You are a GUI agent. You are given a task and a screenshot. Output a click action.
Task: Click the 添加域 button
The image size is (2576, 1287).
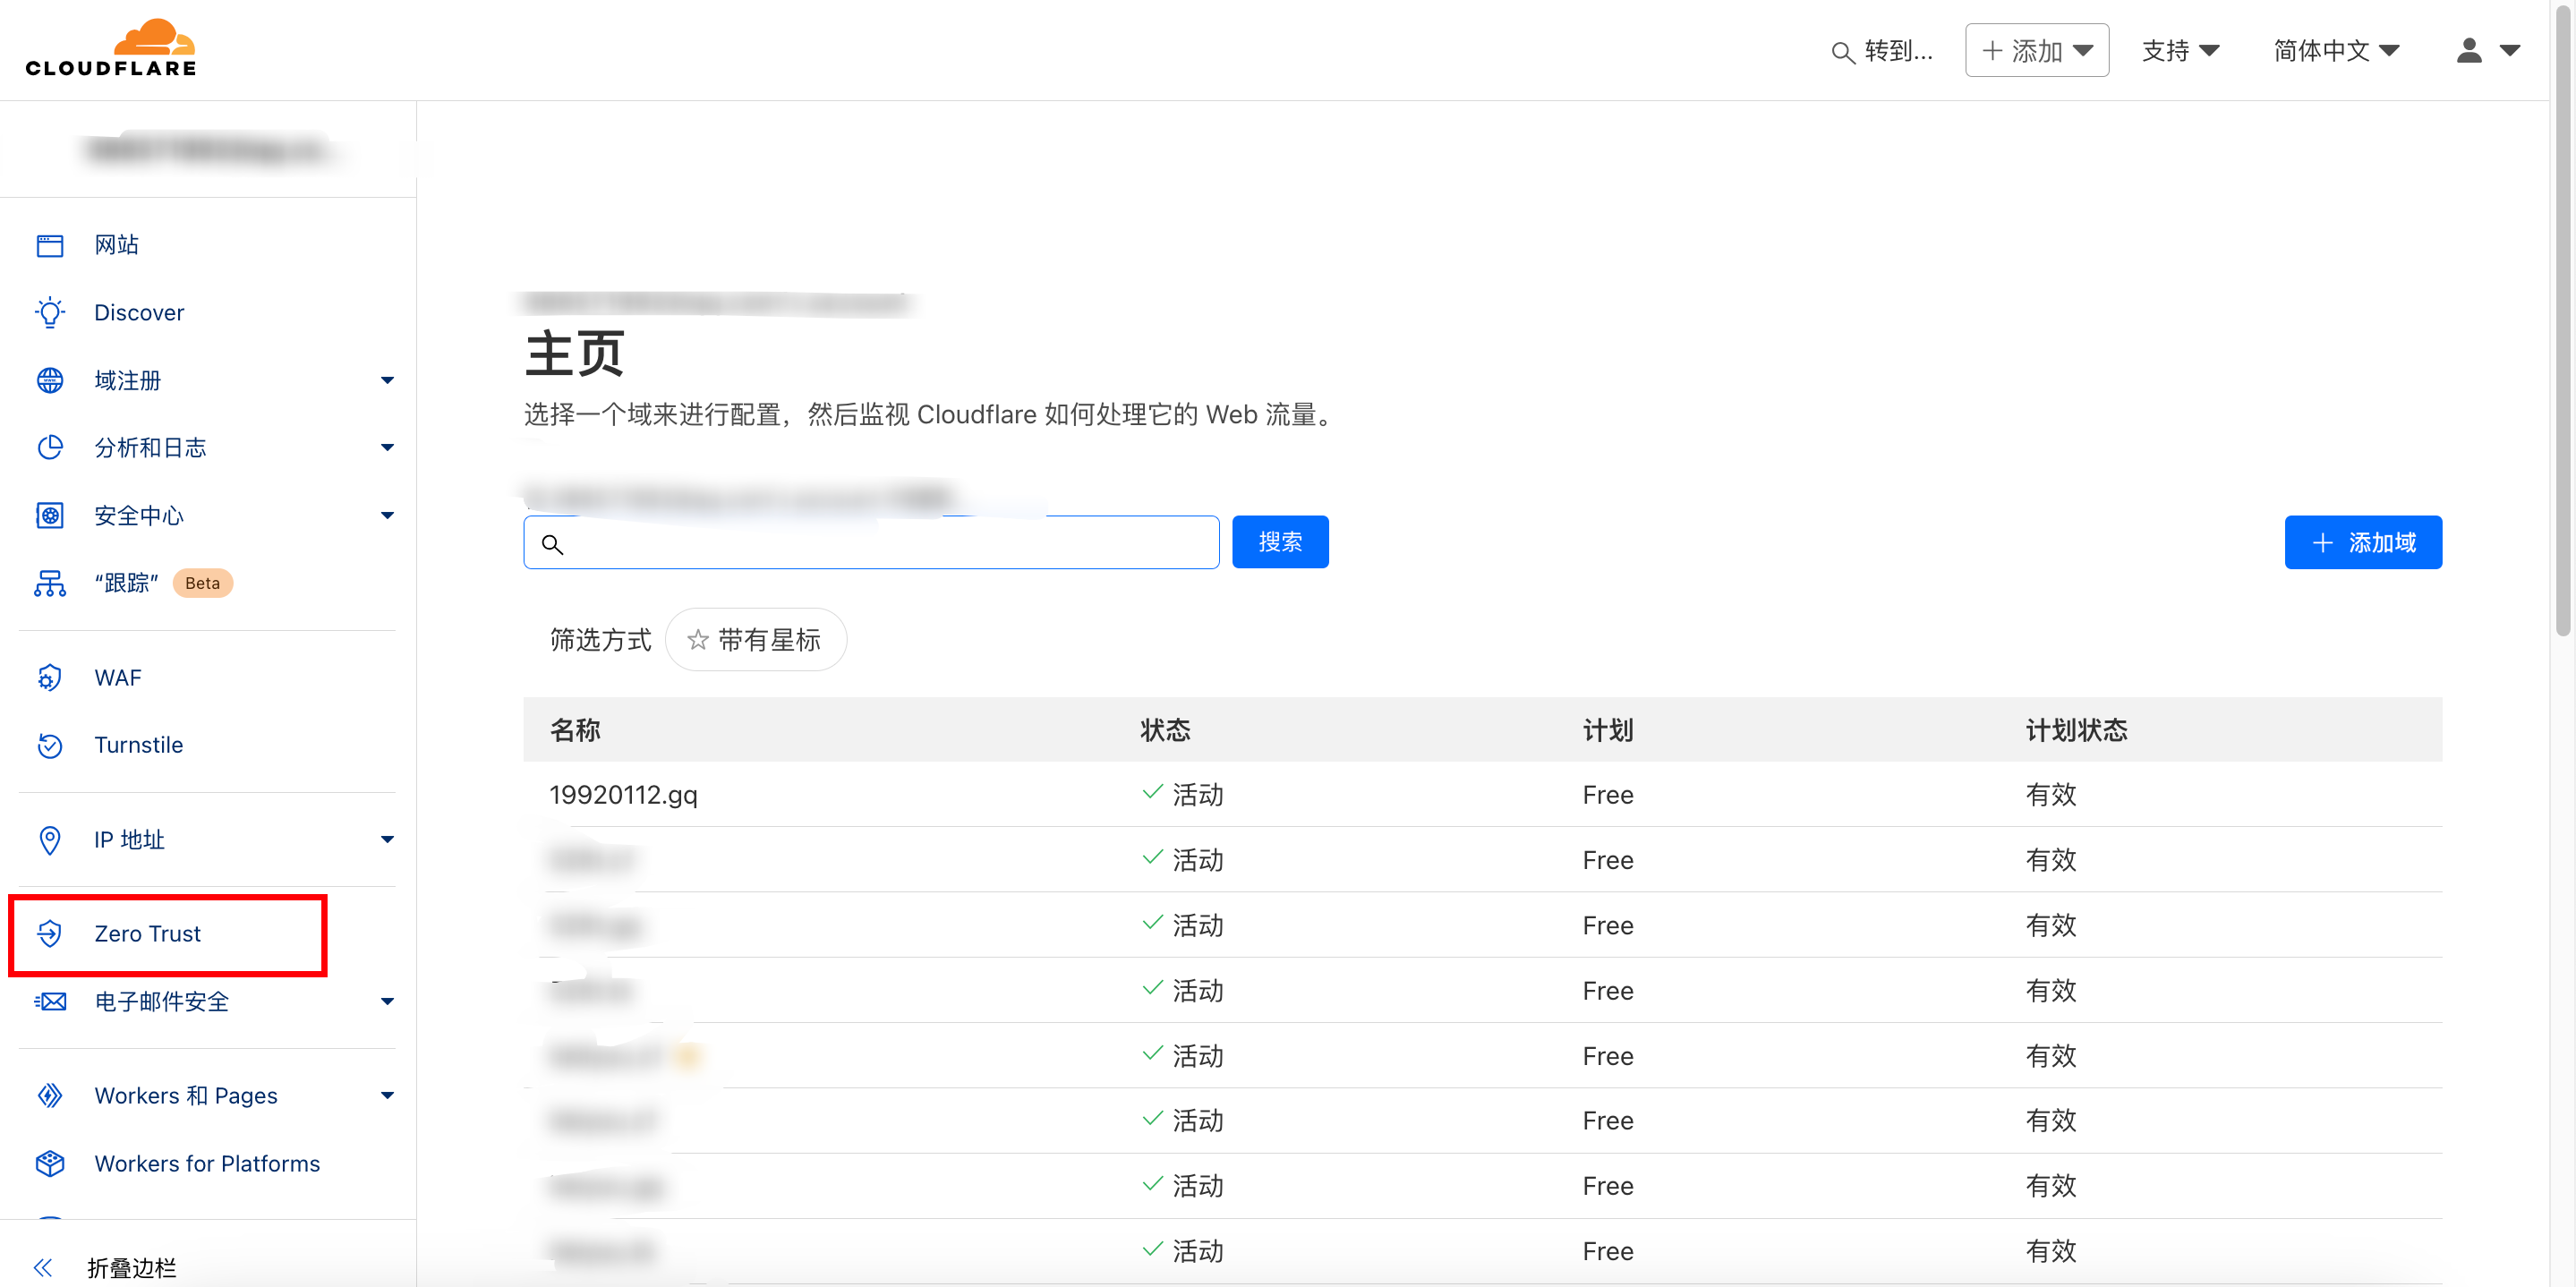coord(2362,542)
